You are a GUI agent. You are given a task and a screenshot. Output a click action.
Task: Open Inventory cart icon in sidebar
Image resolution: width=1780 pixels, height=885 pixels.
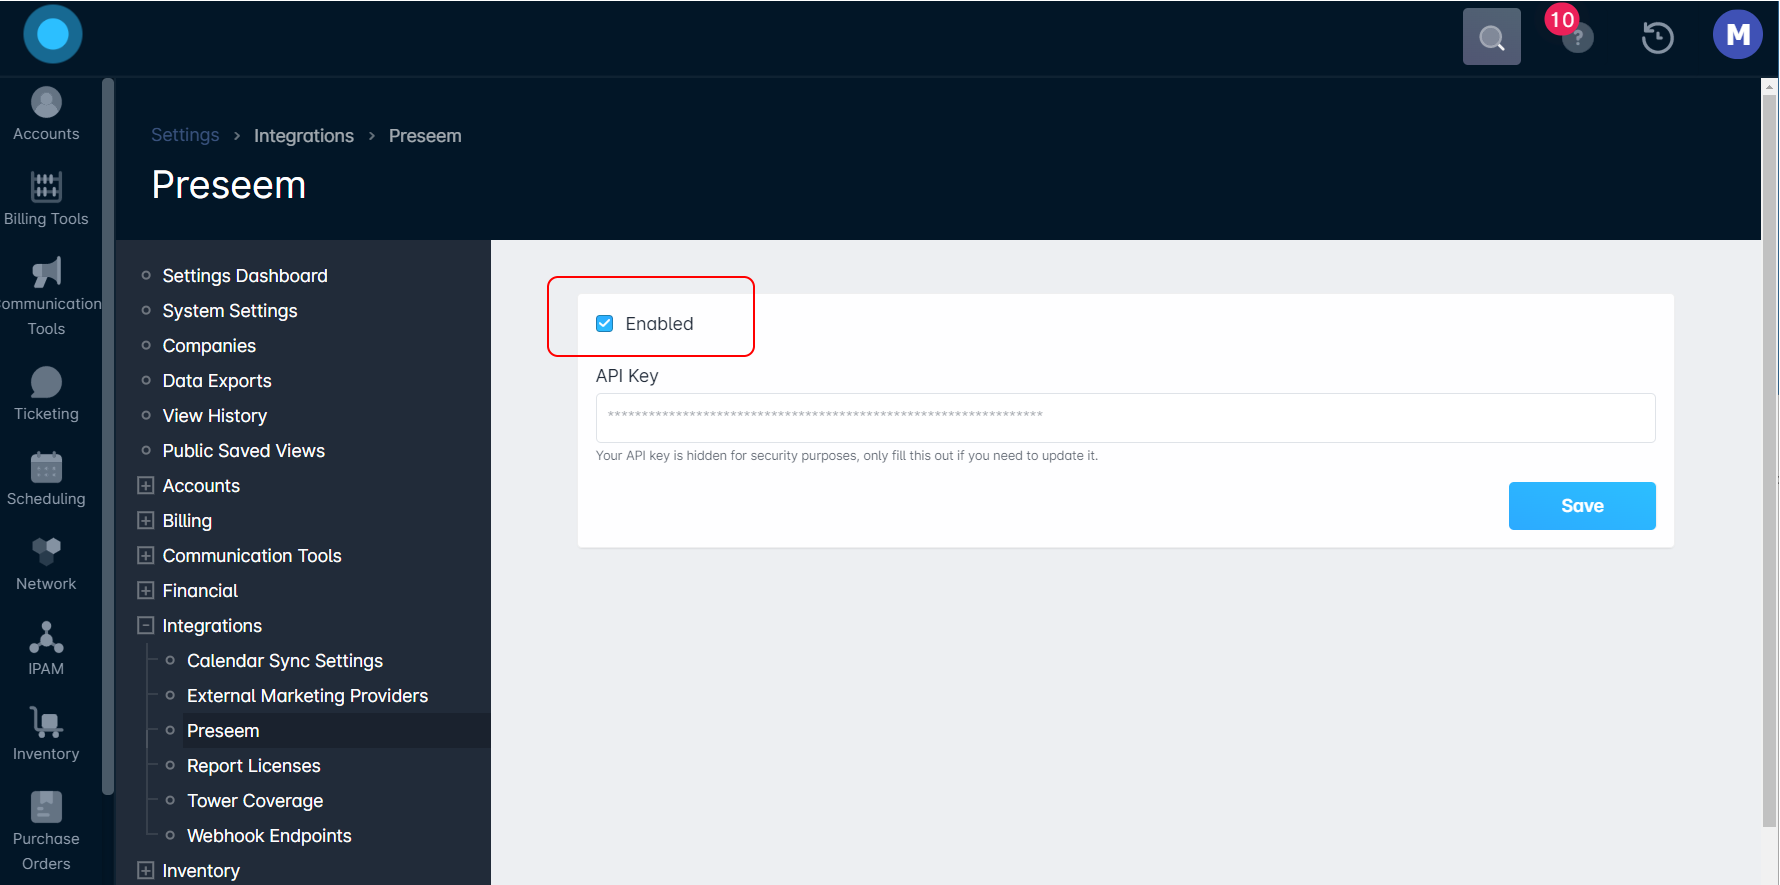point(46,722)
